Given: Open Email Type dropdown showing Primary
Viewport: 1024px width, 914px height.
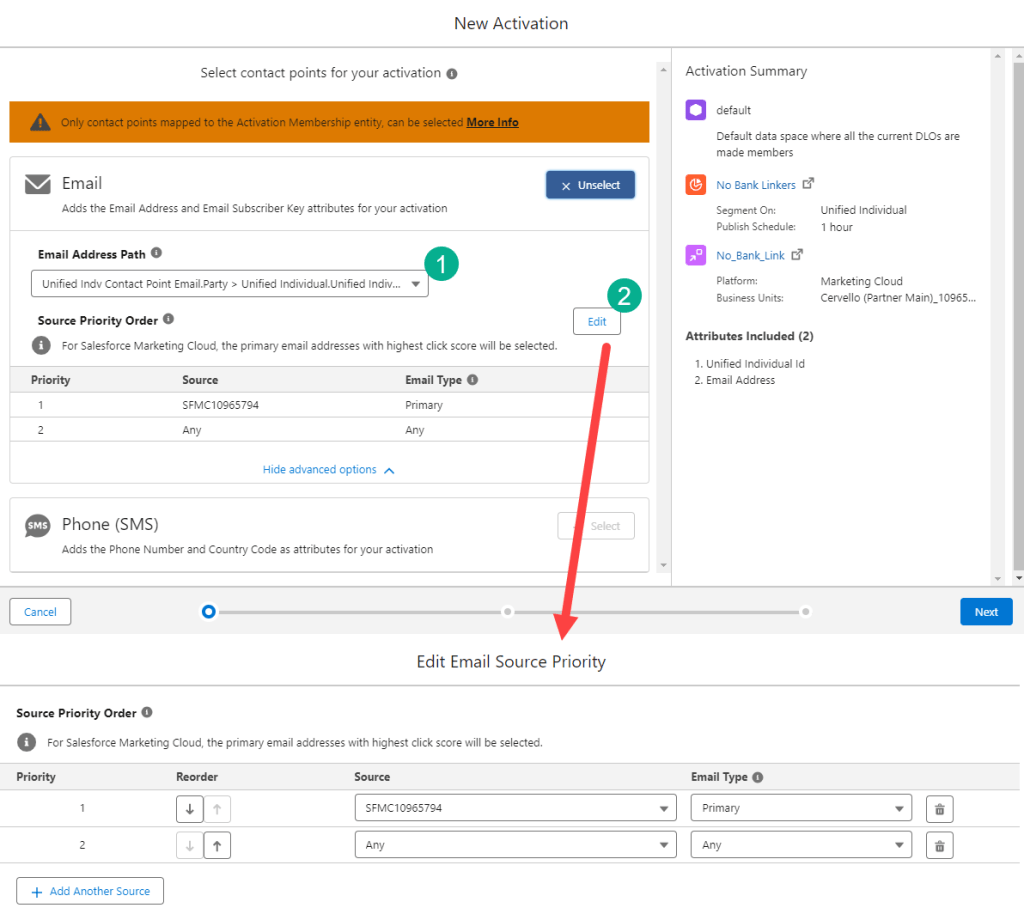Looking at the screenshot, I should (801, 808).
